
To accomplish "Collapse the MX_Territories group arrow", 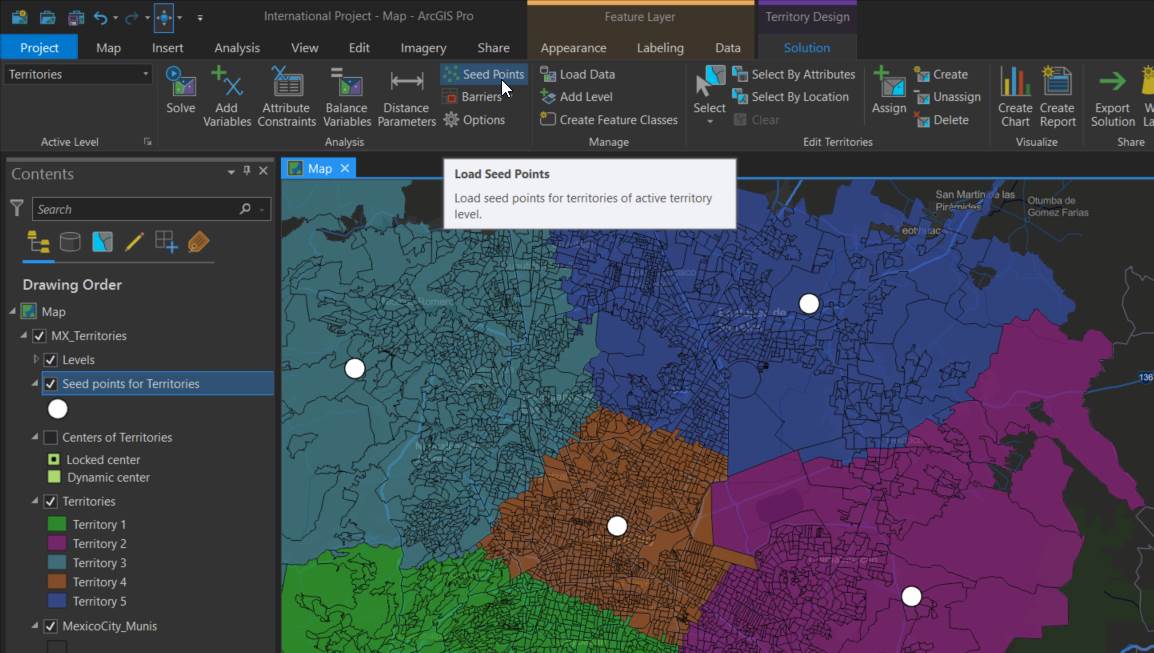I will click(x=24, y=335).
